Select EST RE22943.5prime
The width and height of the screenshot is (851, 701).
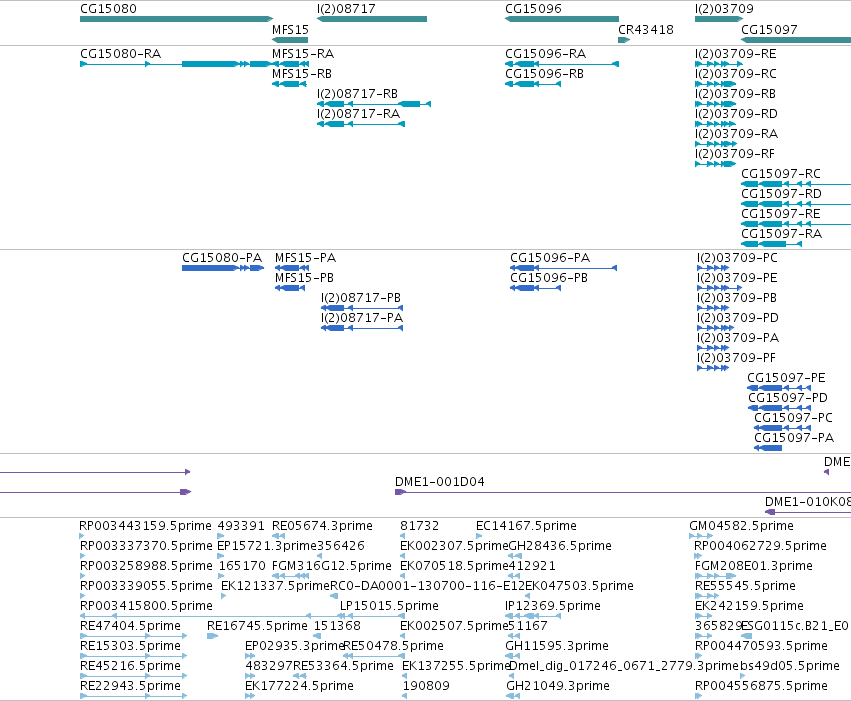click(130, 686)
